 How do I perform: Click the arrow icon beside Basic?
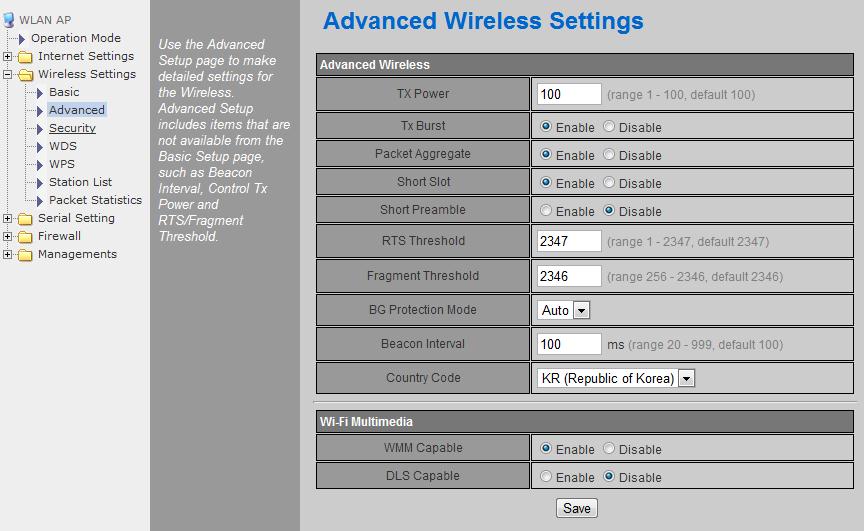coord(40,93)
